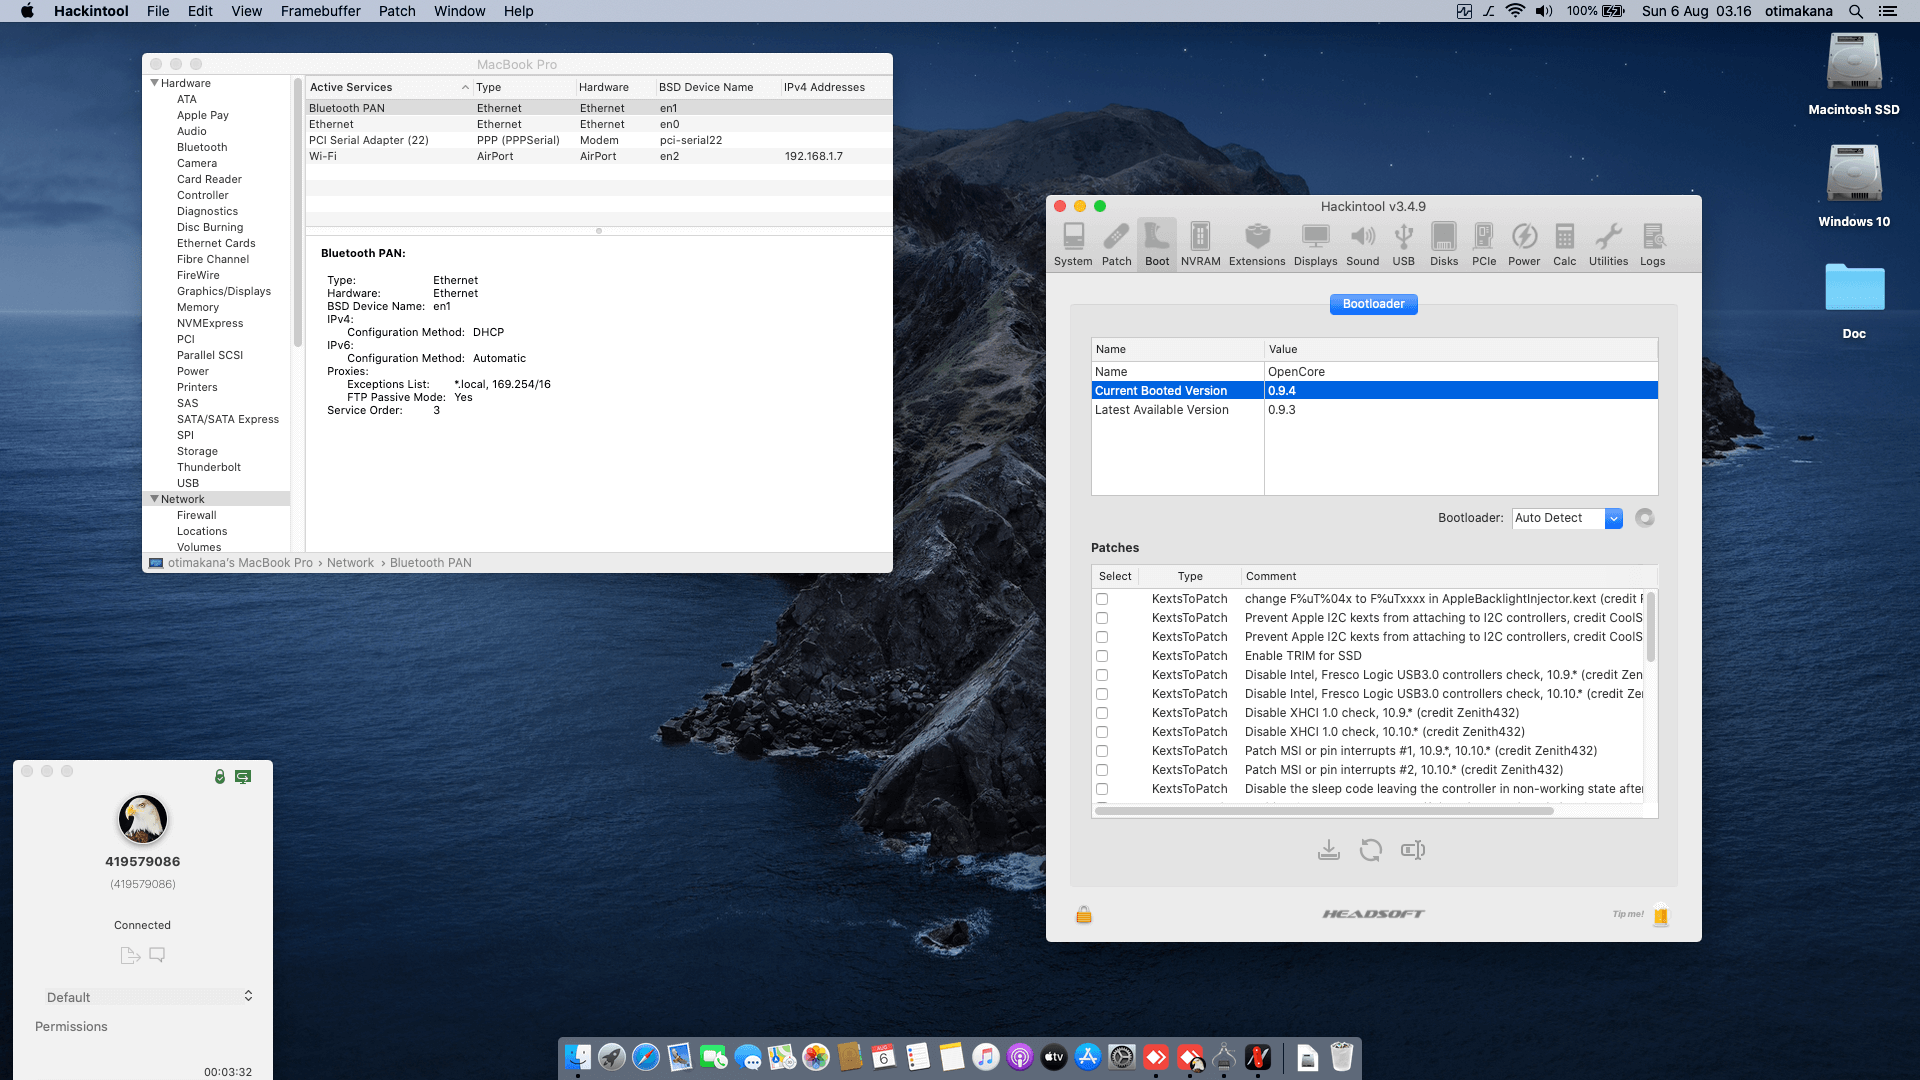Open the Sound section
Viewport: 1920px width, 1080px height.
(1362, 245)
